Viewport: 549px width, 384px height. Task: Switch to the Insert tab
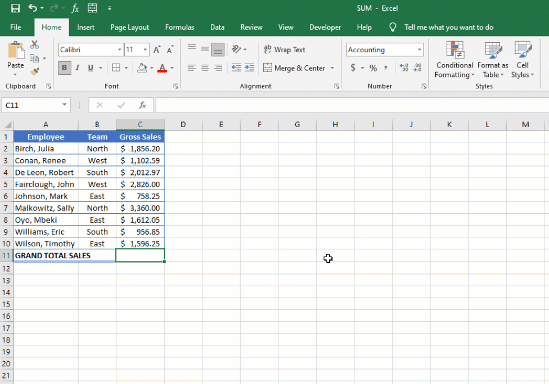[x=86, y=27]
